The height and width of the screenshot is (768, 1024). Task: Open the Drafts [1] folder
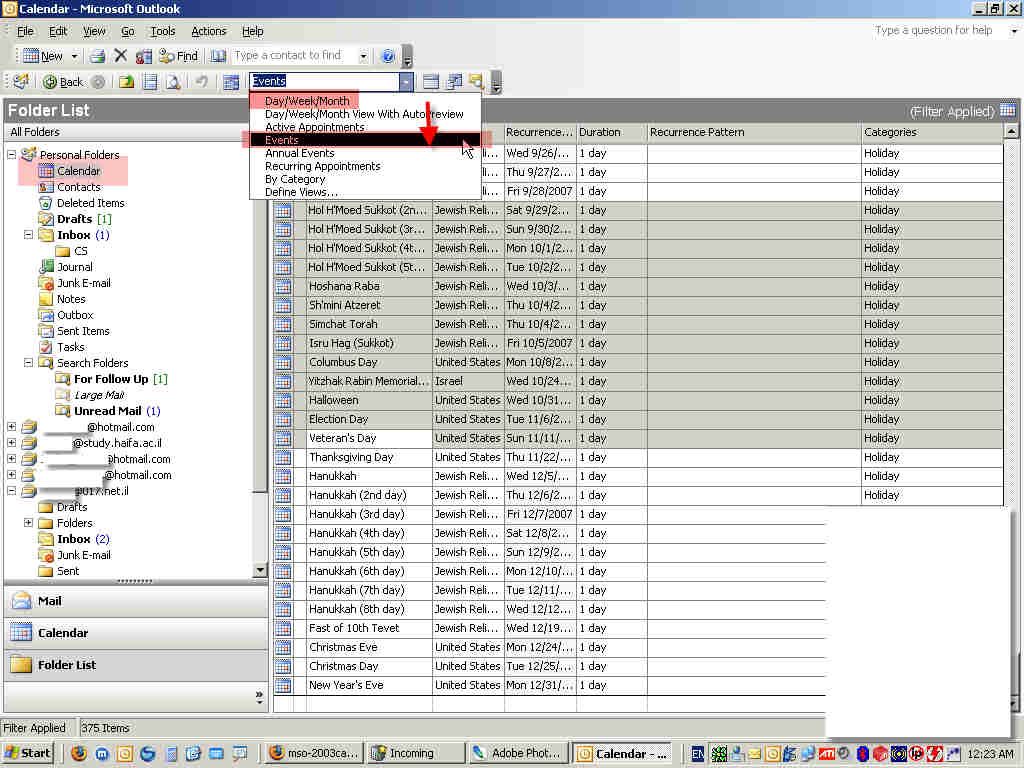(x=84, y=219)
